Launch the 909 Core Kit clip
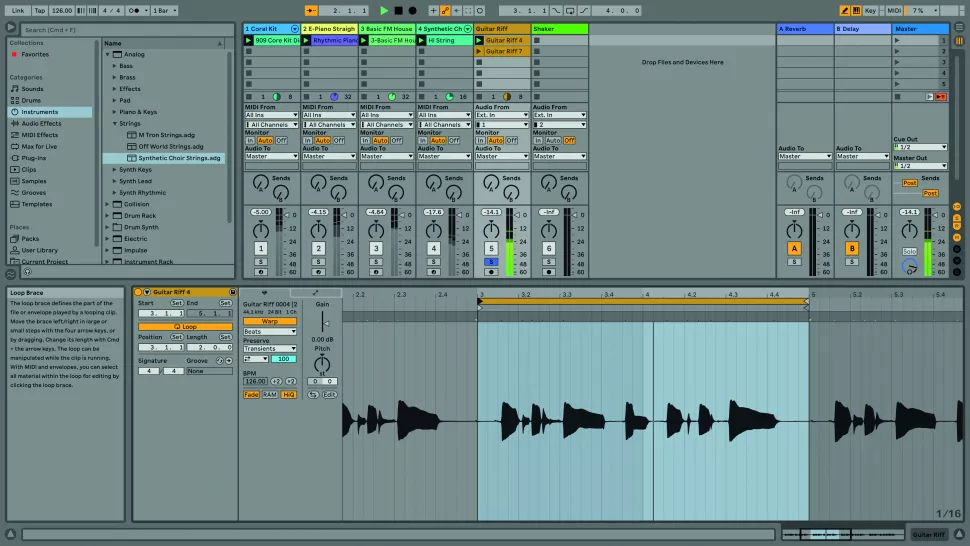 (249, 40)
